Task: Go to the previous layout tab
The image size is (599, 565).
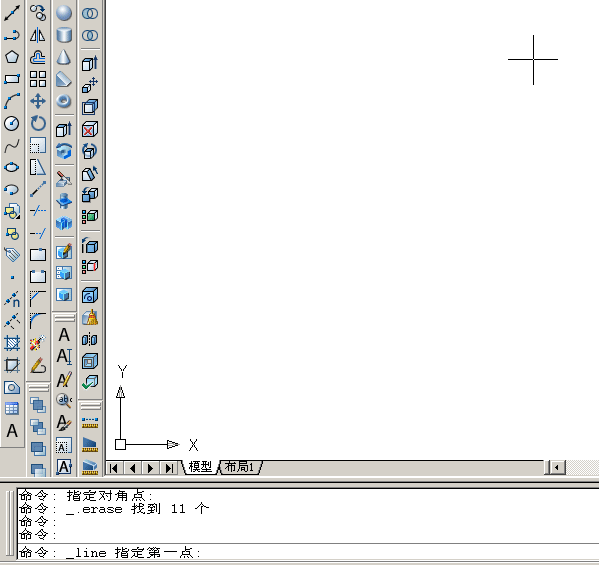Action: (132, 468)
